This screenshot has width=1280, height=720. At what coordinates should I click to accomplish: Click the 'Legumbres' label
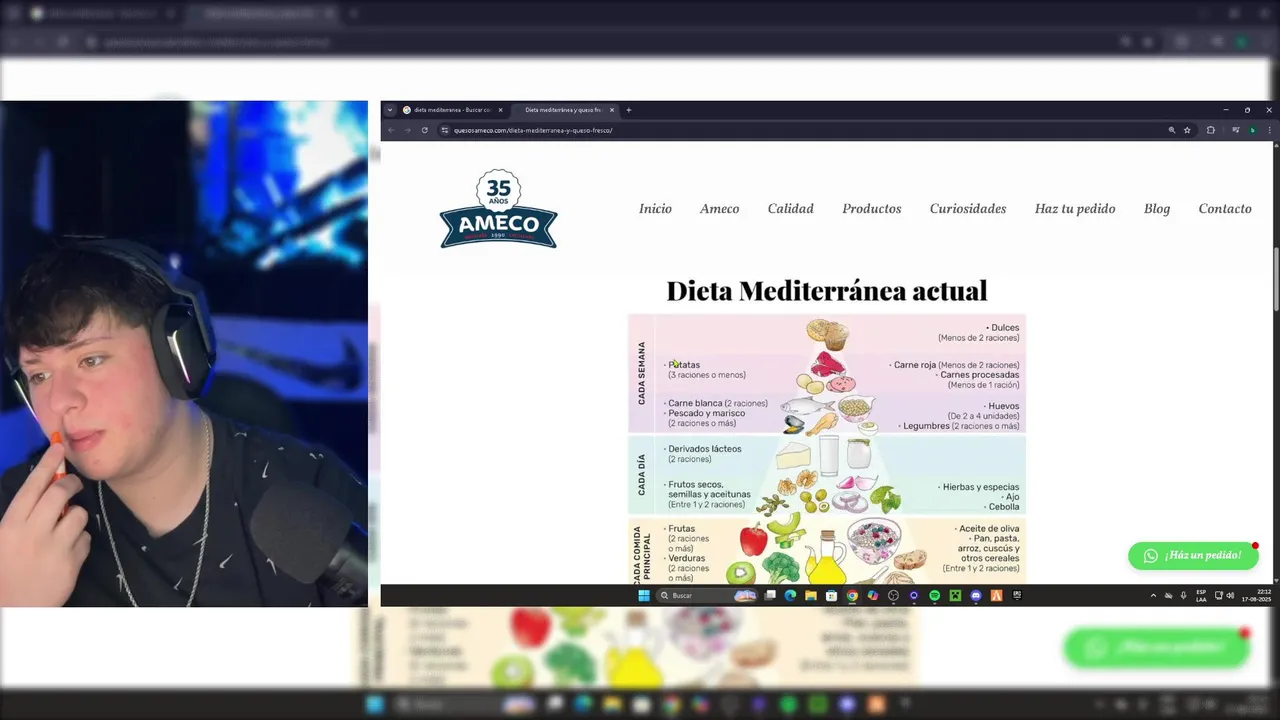click(925, 426)
